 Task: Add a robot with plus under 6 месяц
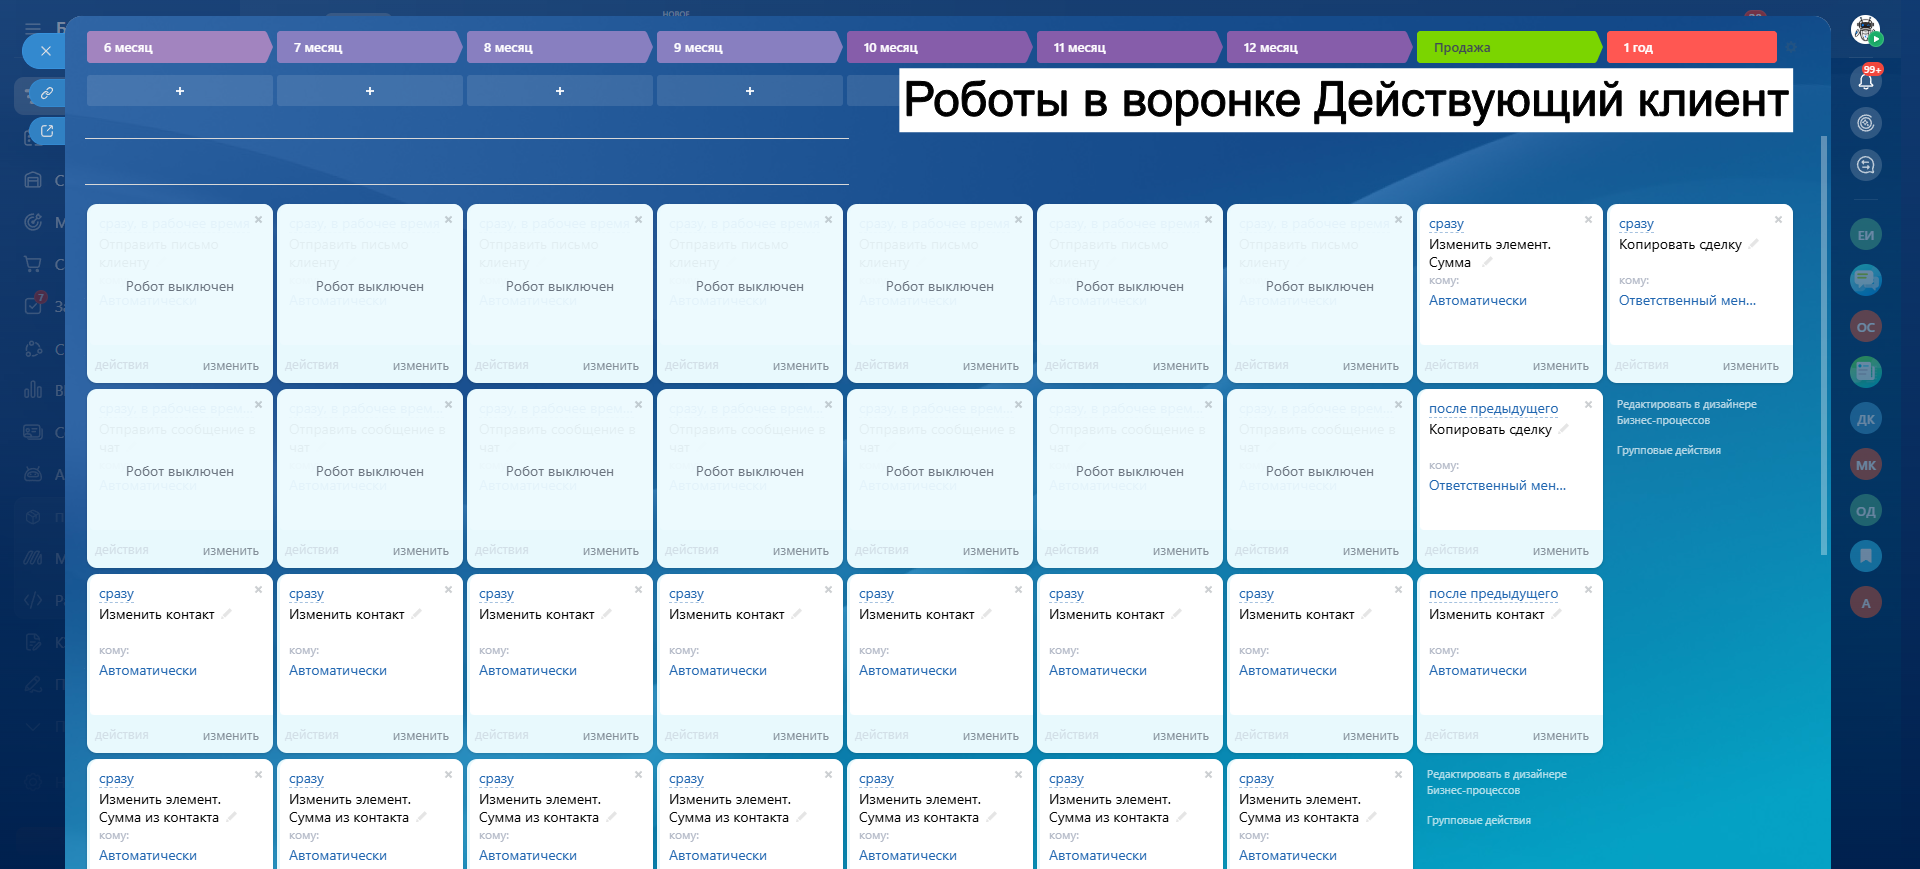(x=180, y=91)
